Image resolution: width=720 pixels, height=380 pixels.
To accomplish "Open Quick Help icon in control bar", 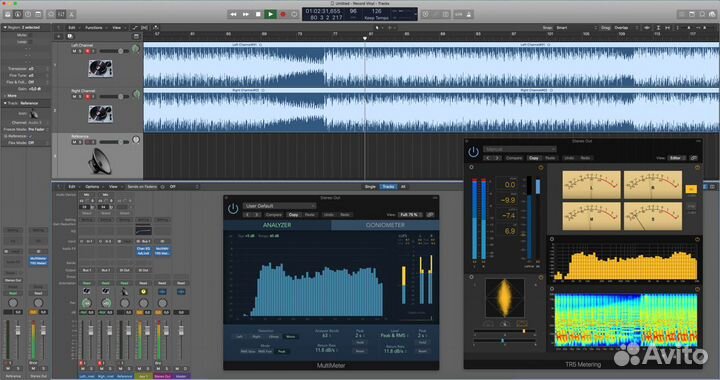I will [x=28, y=14].
